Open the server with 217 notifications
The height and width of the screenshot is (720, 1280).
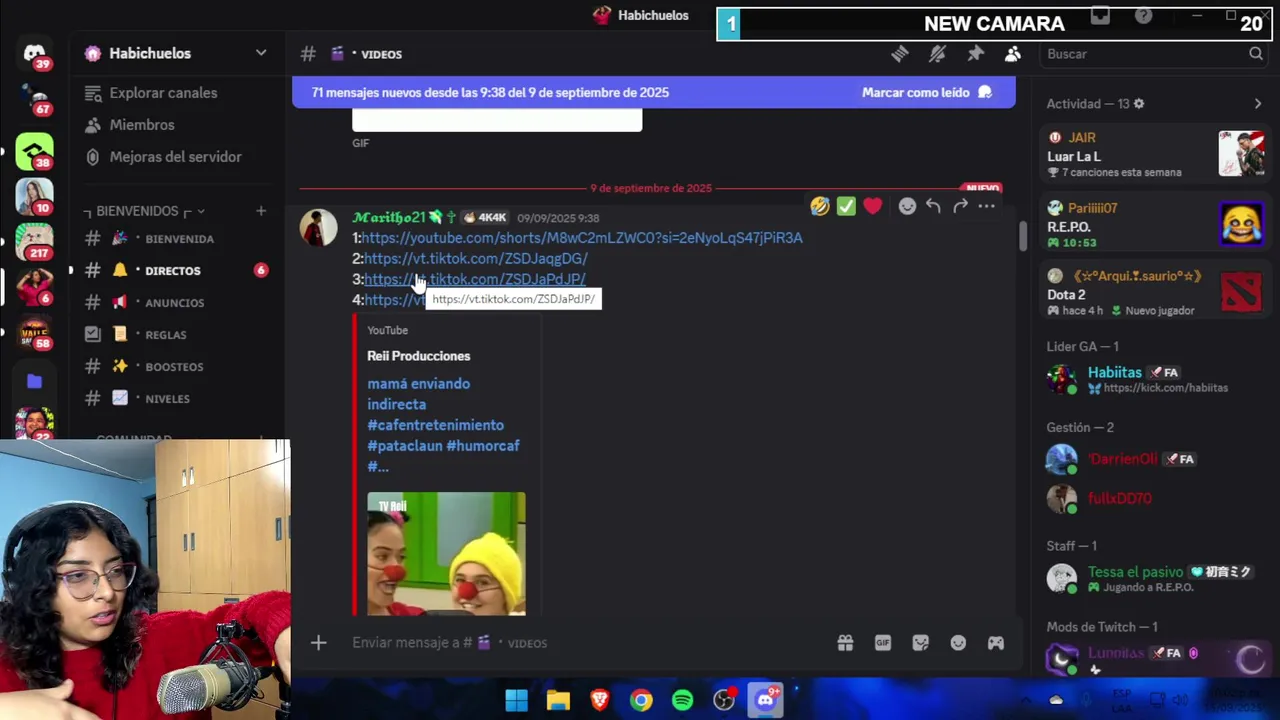tap(35, 241)
